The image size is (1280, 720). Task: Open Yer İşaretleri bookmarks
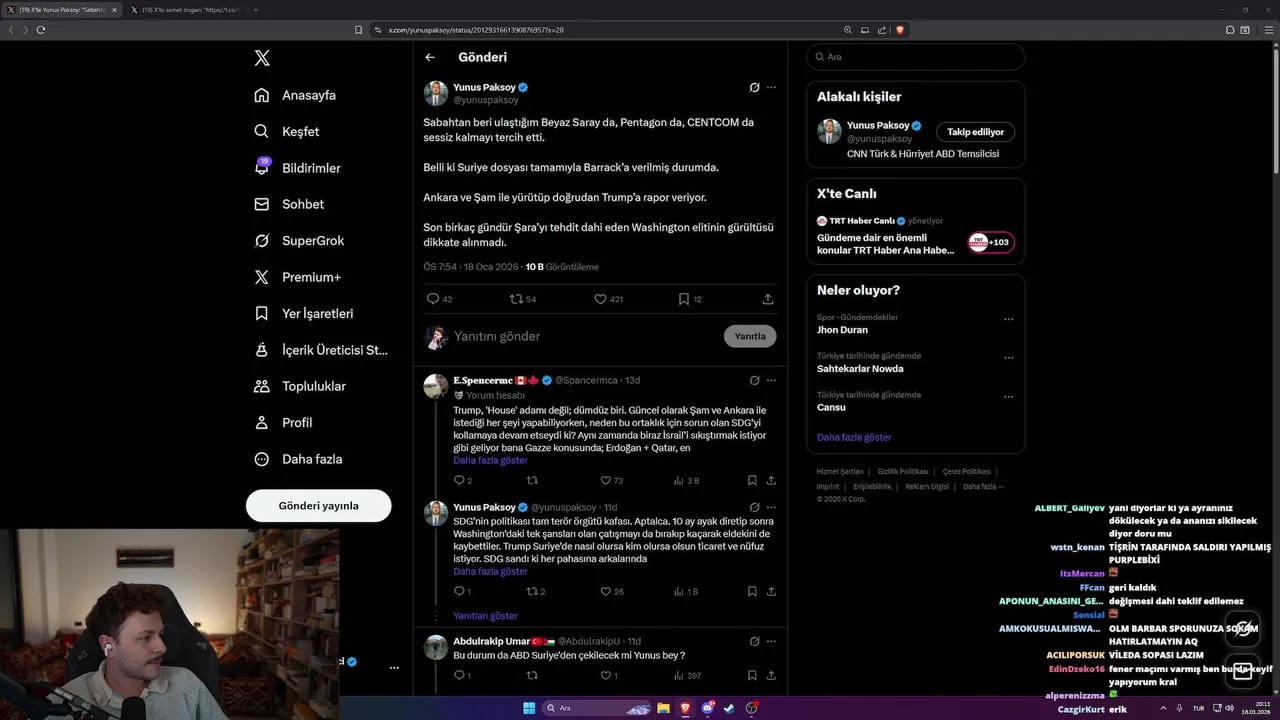click(303, 313)
